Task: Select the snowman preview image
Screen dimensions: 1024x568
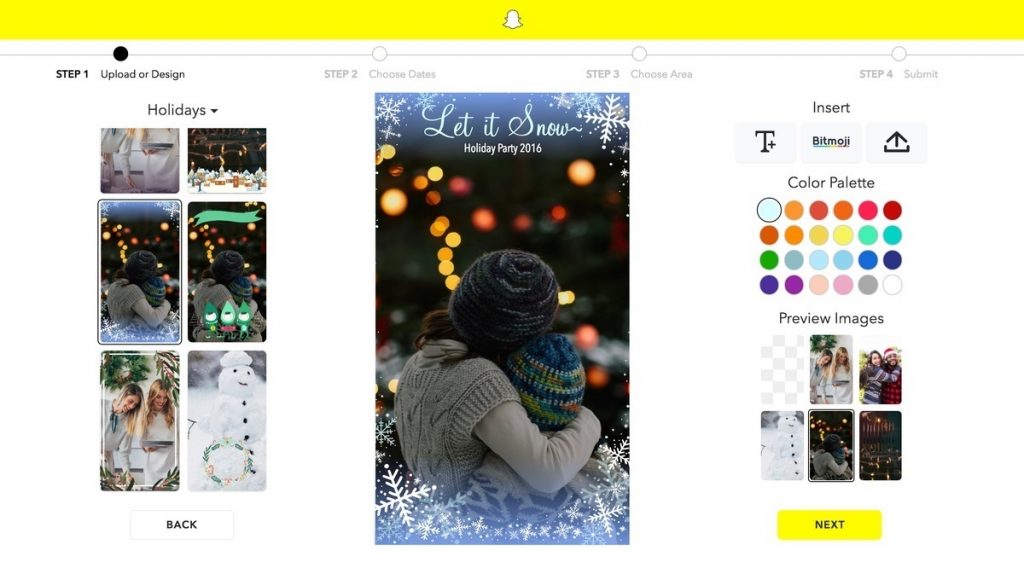Action: (782, 445)
